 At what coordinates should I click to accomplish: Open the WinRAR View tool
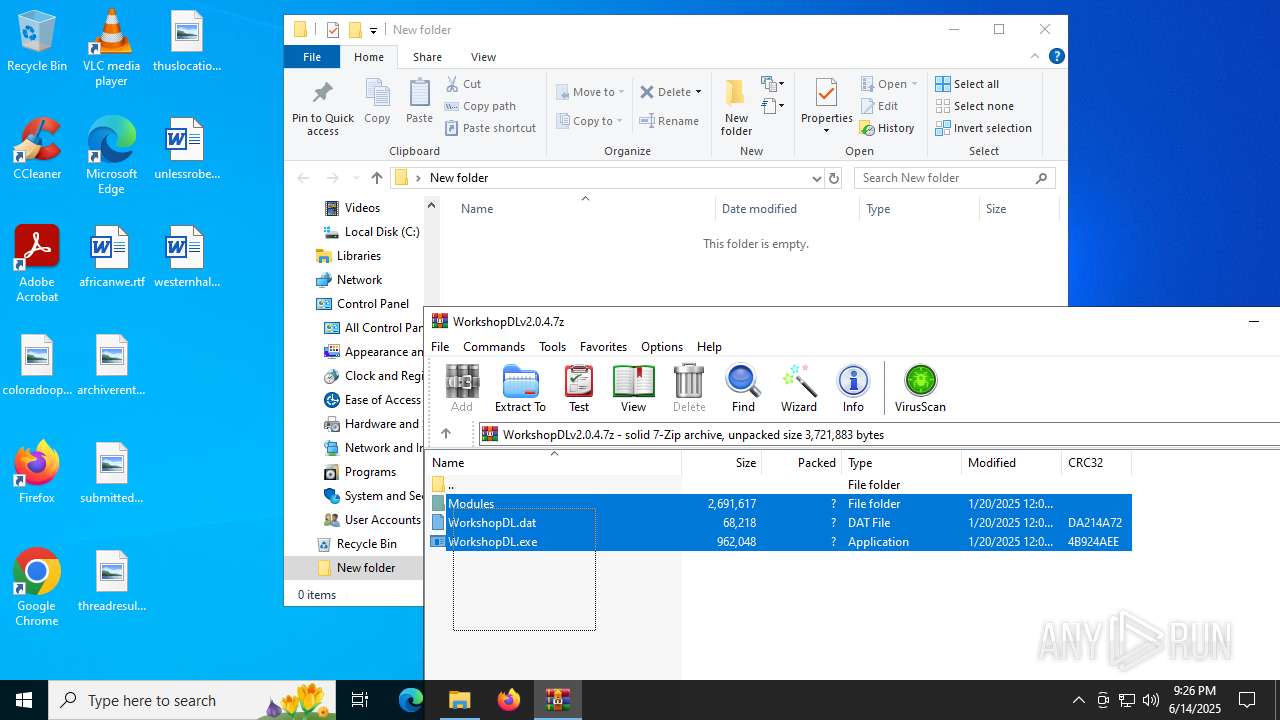[634, 388]
